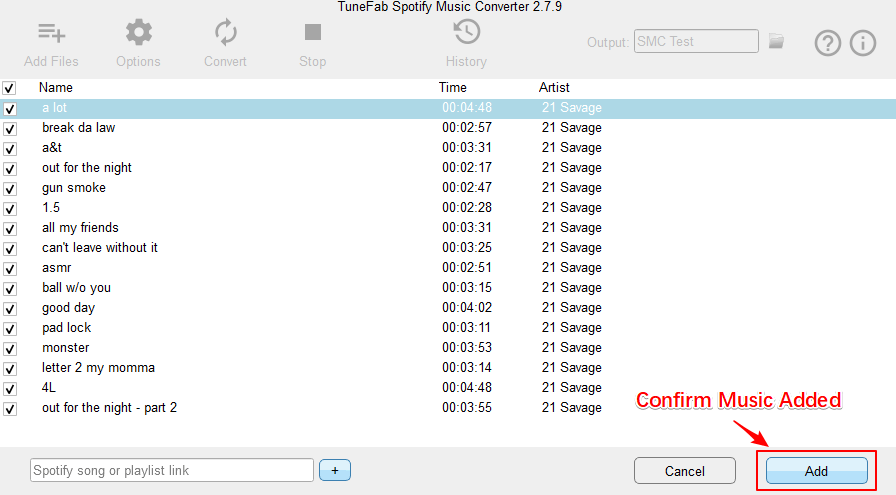Click the Time column header
The width and height of the screenshot is (896, 495).
pyautogui.click(x=453, y=87)
